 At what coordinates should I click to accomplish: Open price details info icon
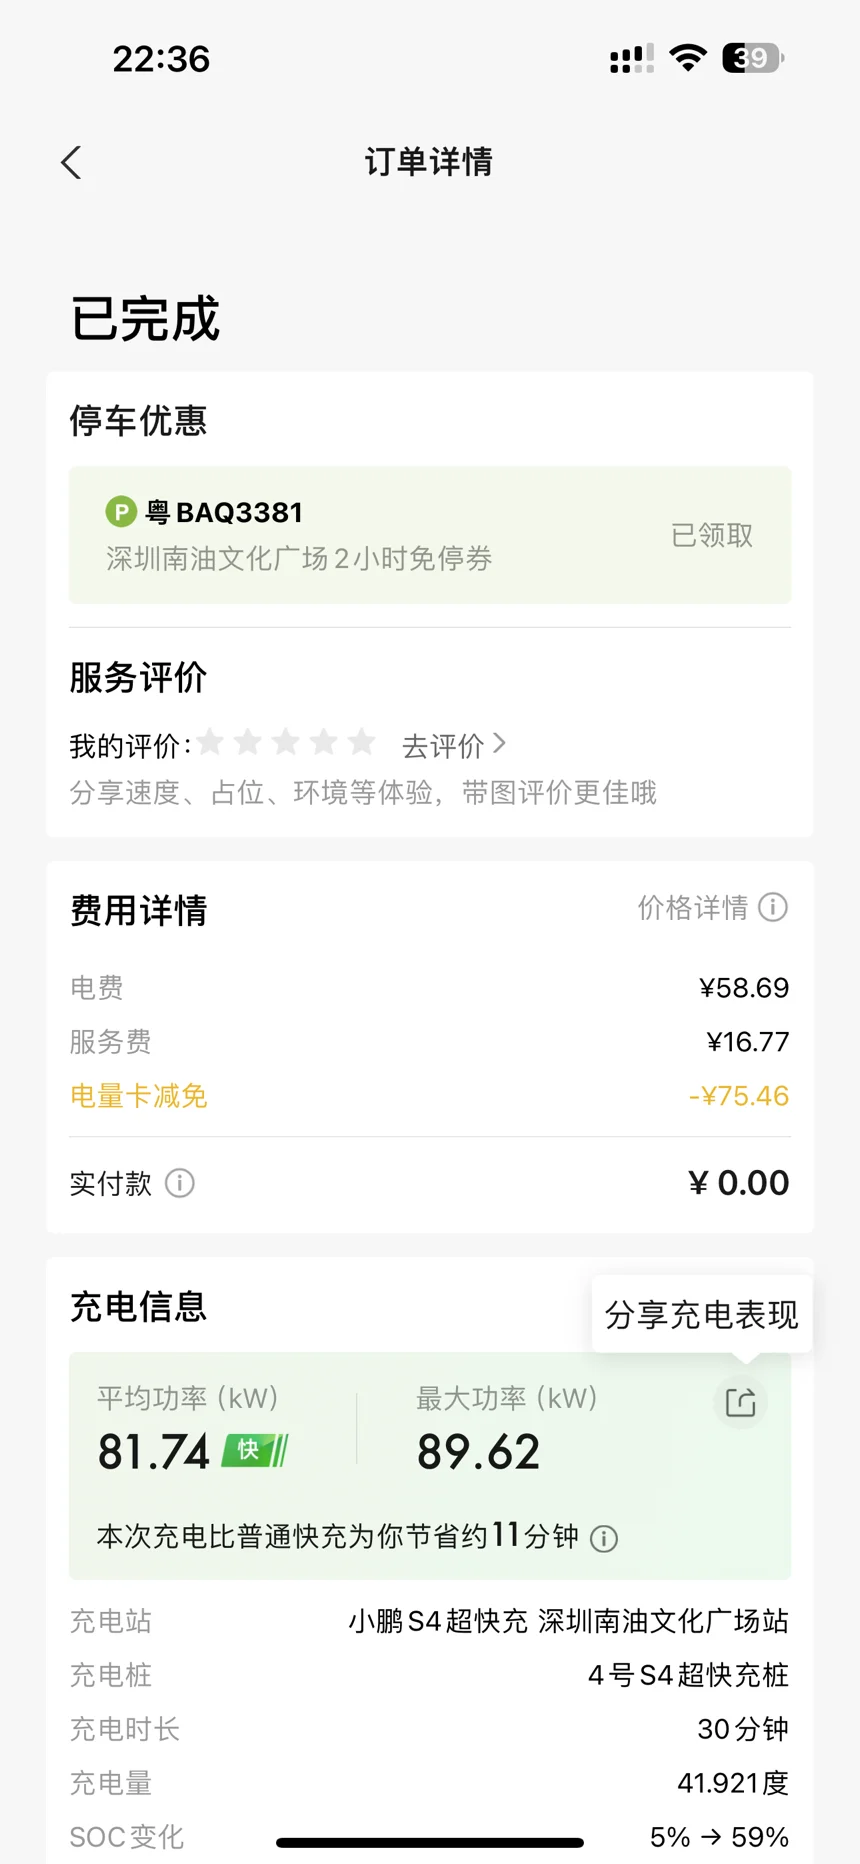click(773, 907)
